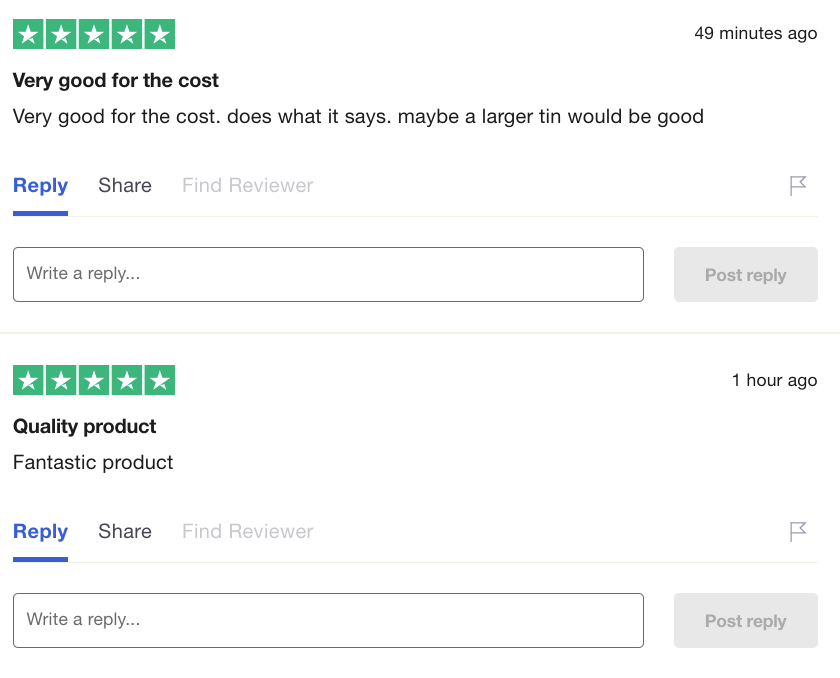The width and height of the screenshot is (840, 678).
Task: Click Find Reviewer on the 'Quality product' review
Action: click(247, 532)
